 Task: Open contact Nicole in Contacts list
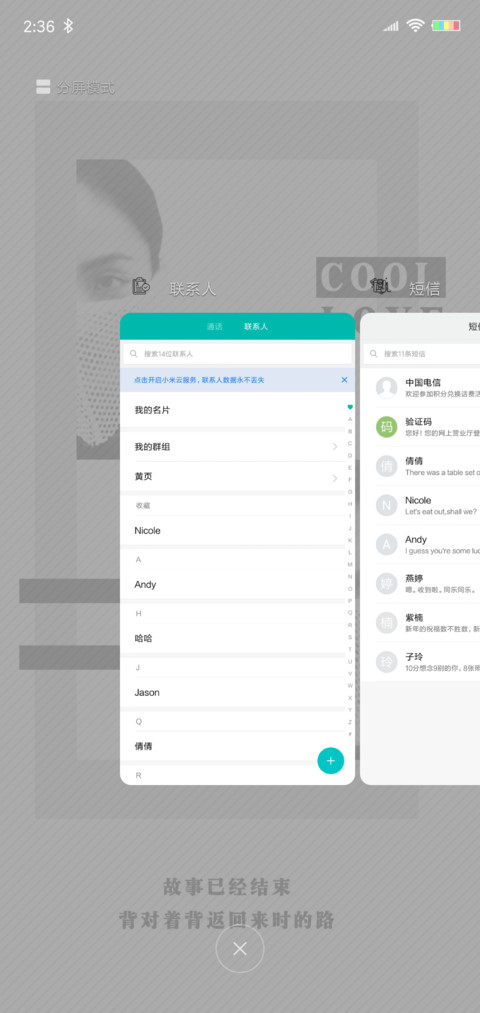pos(233,530)
